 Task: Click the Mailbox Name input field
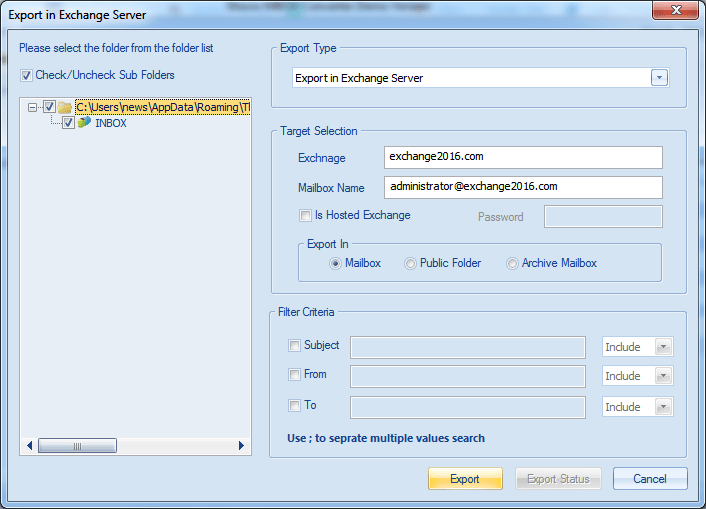coord(523,187)
